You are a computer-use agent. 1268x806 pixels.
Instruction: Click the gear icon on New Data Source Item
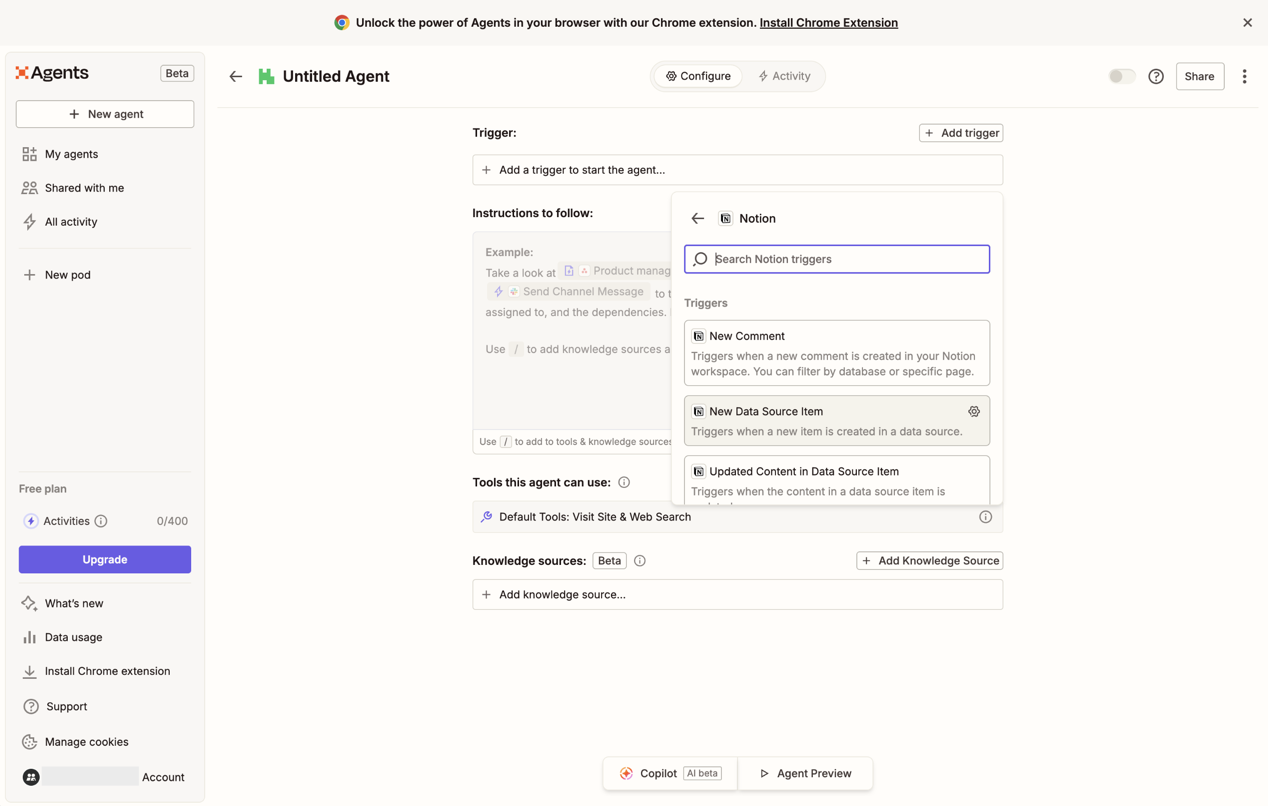coord(973,411)
